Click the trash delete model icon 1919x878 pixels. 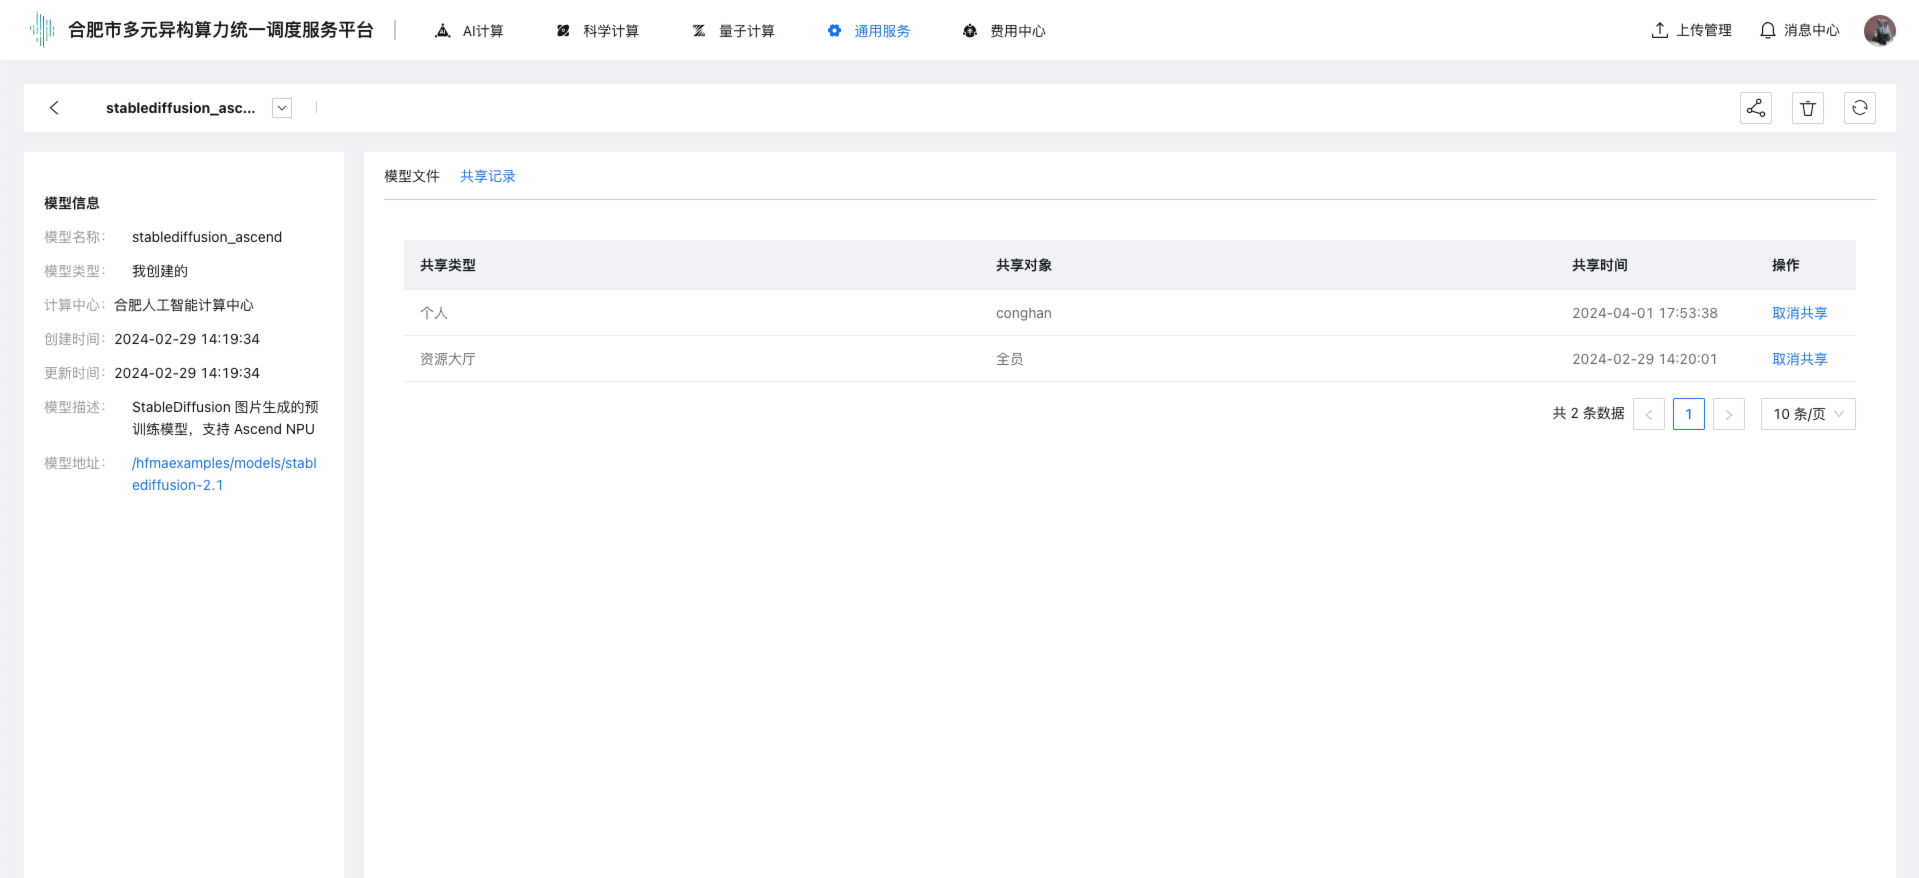coord(1807,108)
